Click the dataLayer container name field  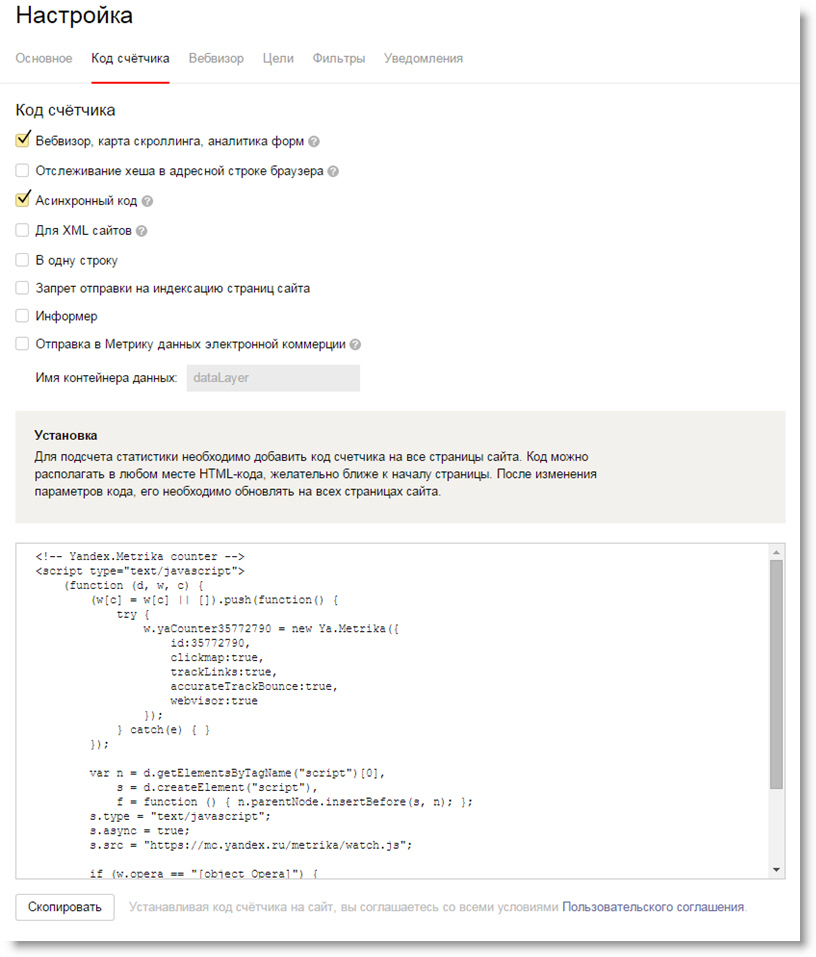tap(273, 378)
